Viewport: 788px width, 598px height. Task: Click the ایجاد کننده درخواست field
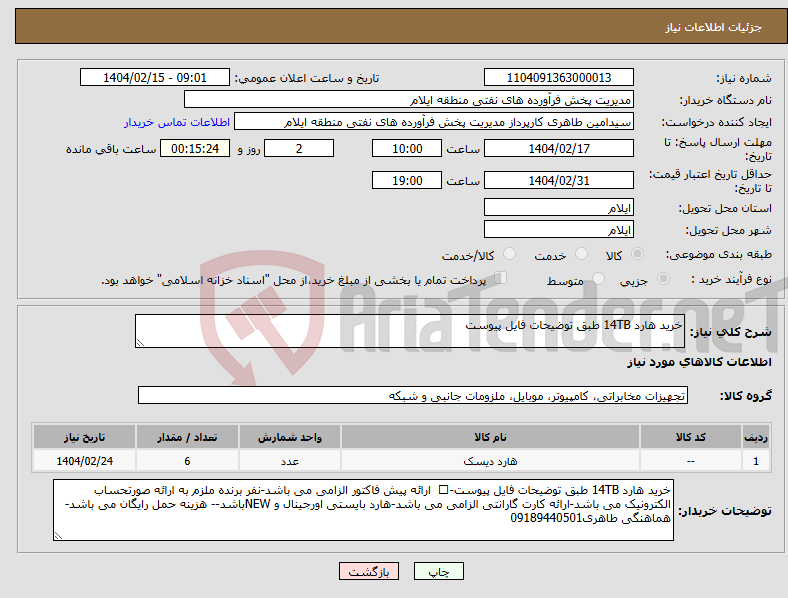click(x=434, y=122)
